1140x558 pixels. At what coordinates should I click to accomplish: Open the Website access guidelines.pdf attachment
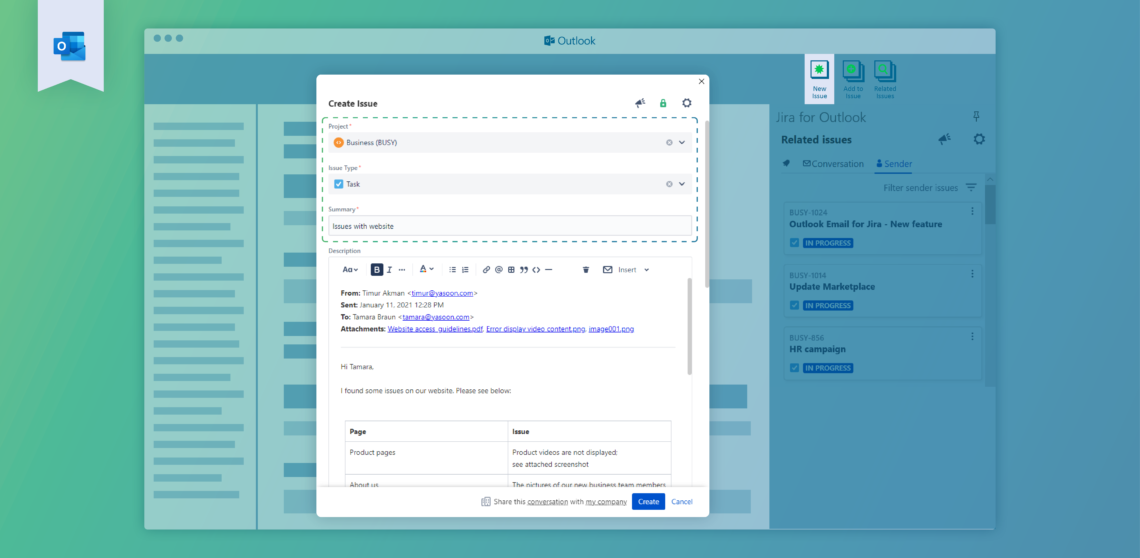click(435, 330)
